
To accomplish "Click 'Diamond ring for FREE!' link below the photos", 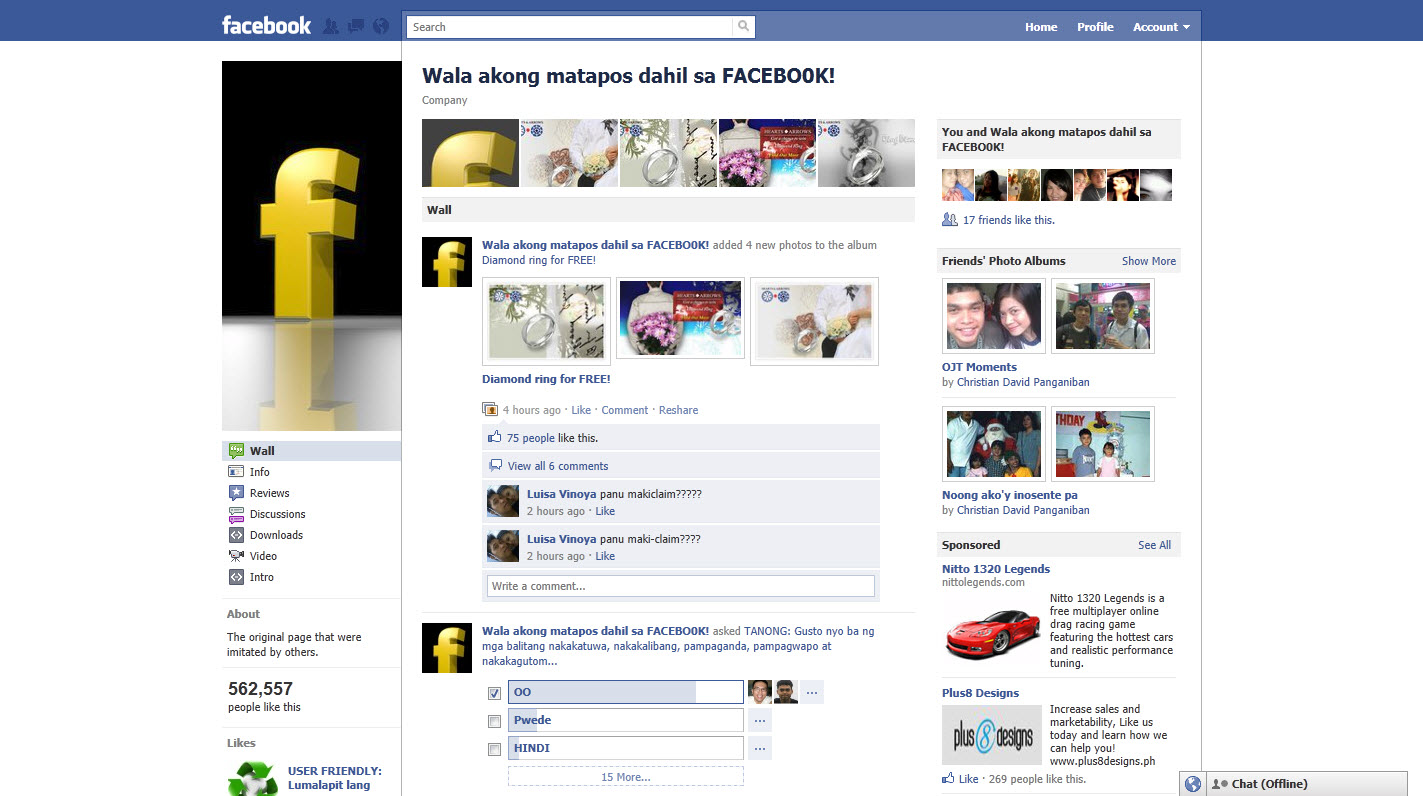I will coord(546,379).
